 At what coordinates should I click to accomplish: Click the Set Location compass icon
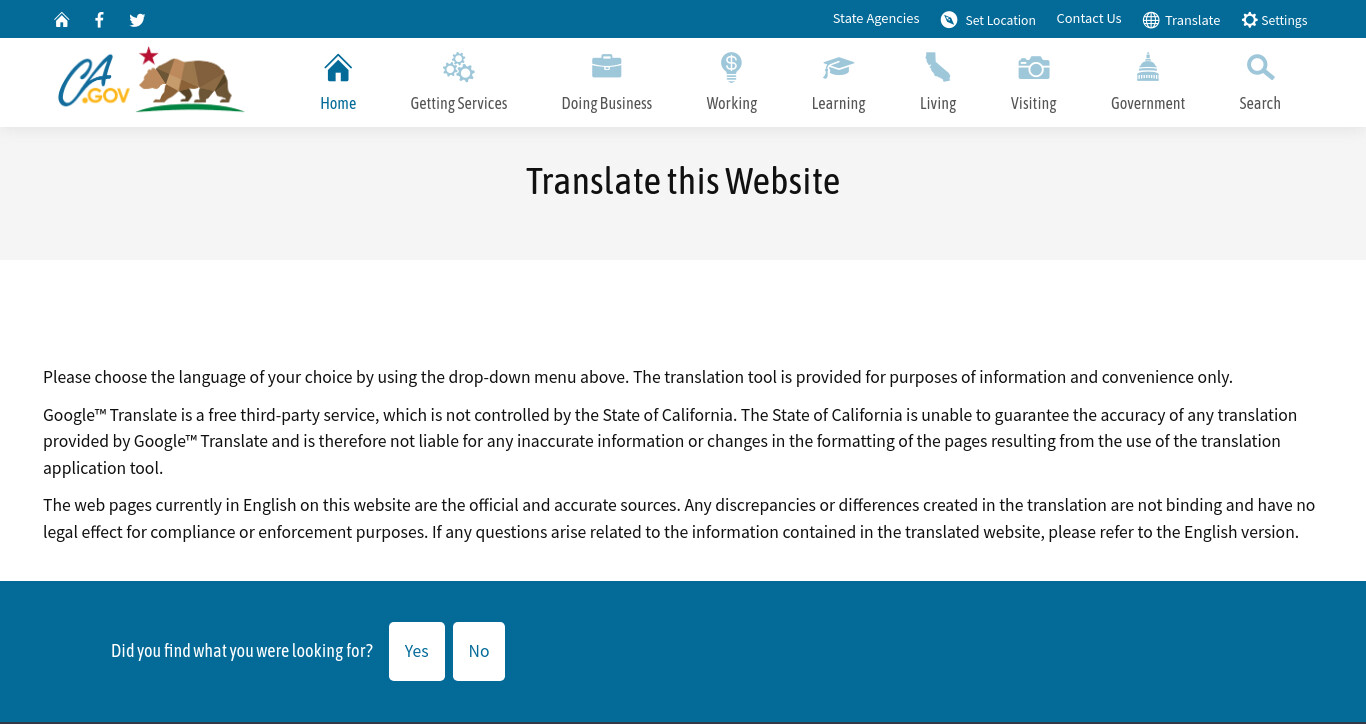pos(949,20)
